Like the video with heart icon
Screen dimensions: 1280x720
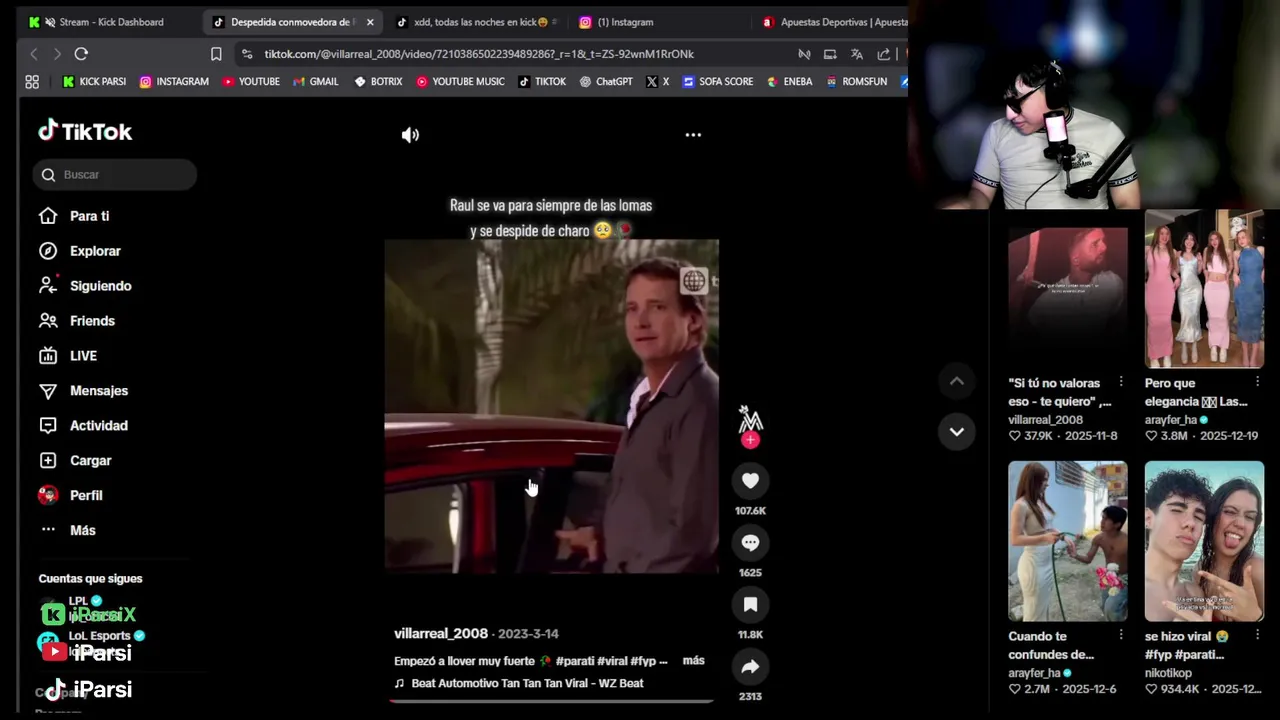750,481
